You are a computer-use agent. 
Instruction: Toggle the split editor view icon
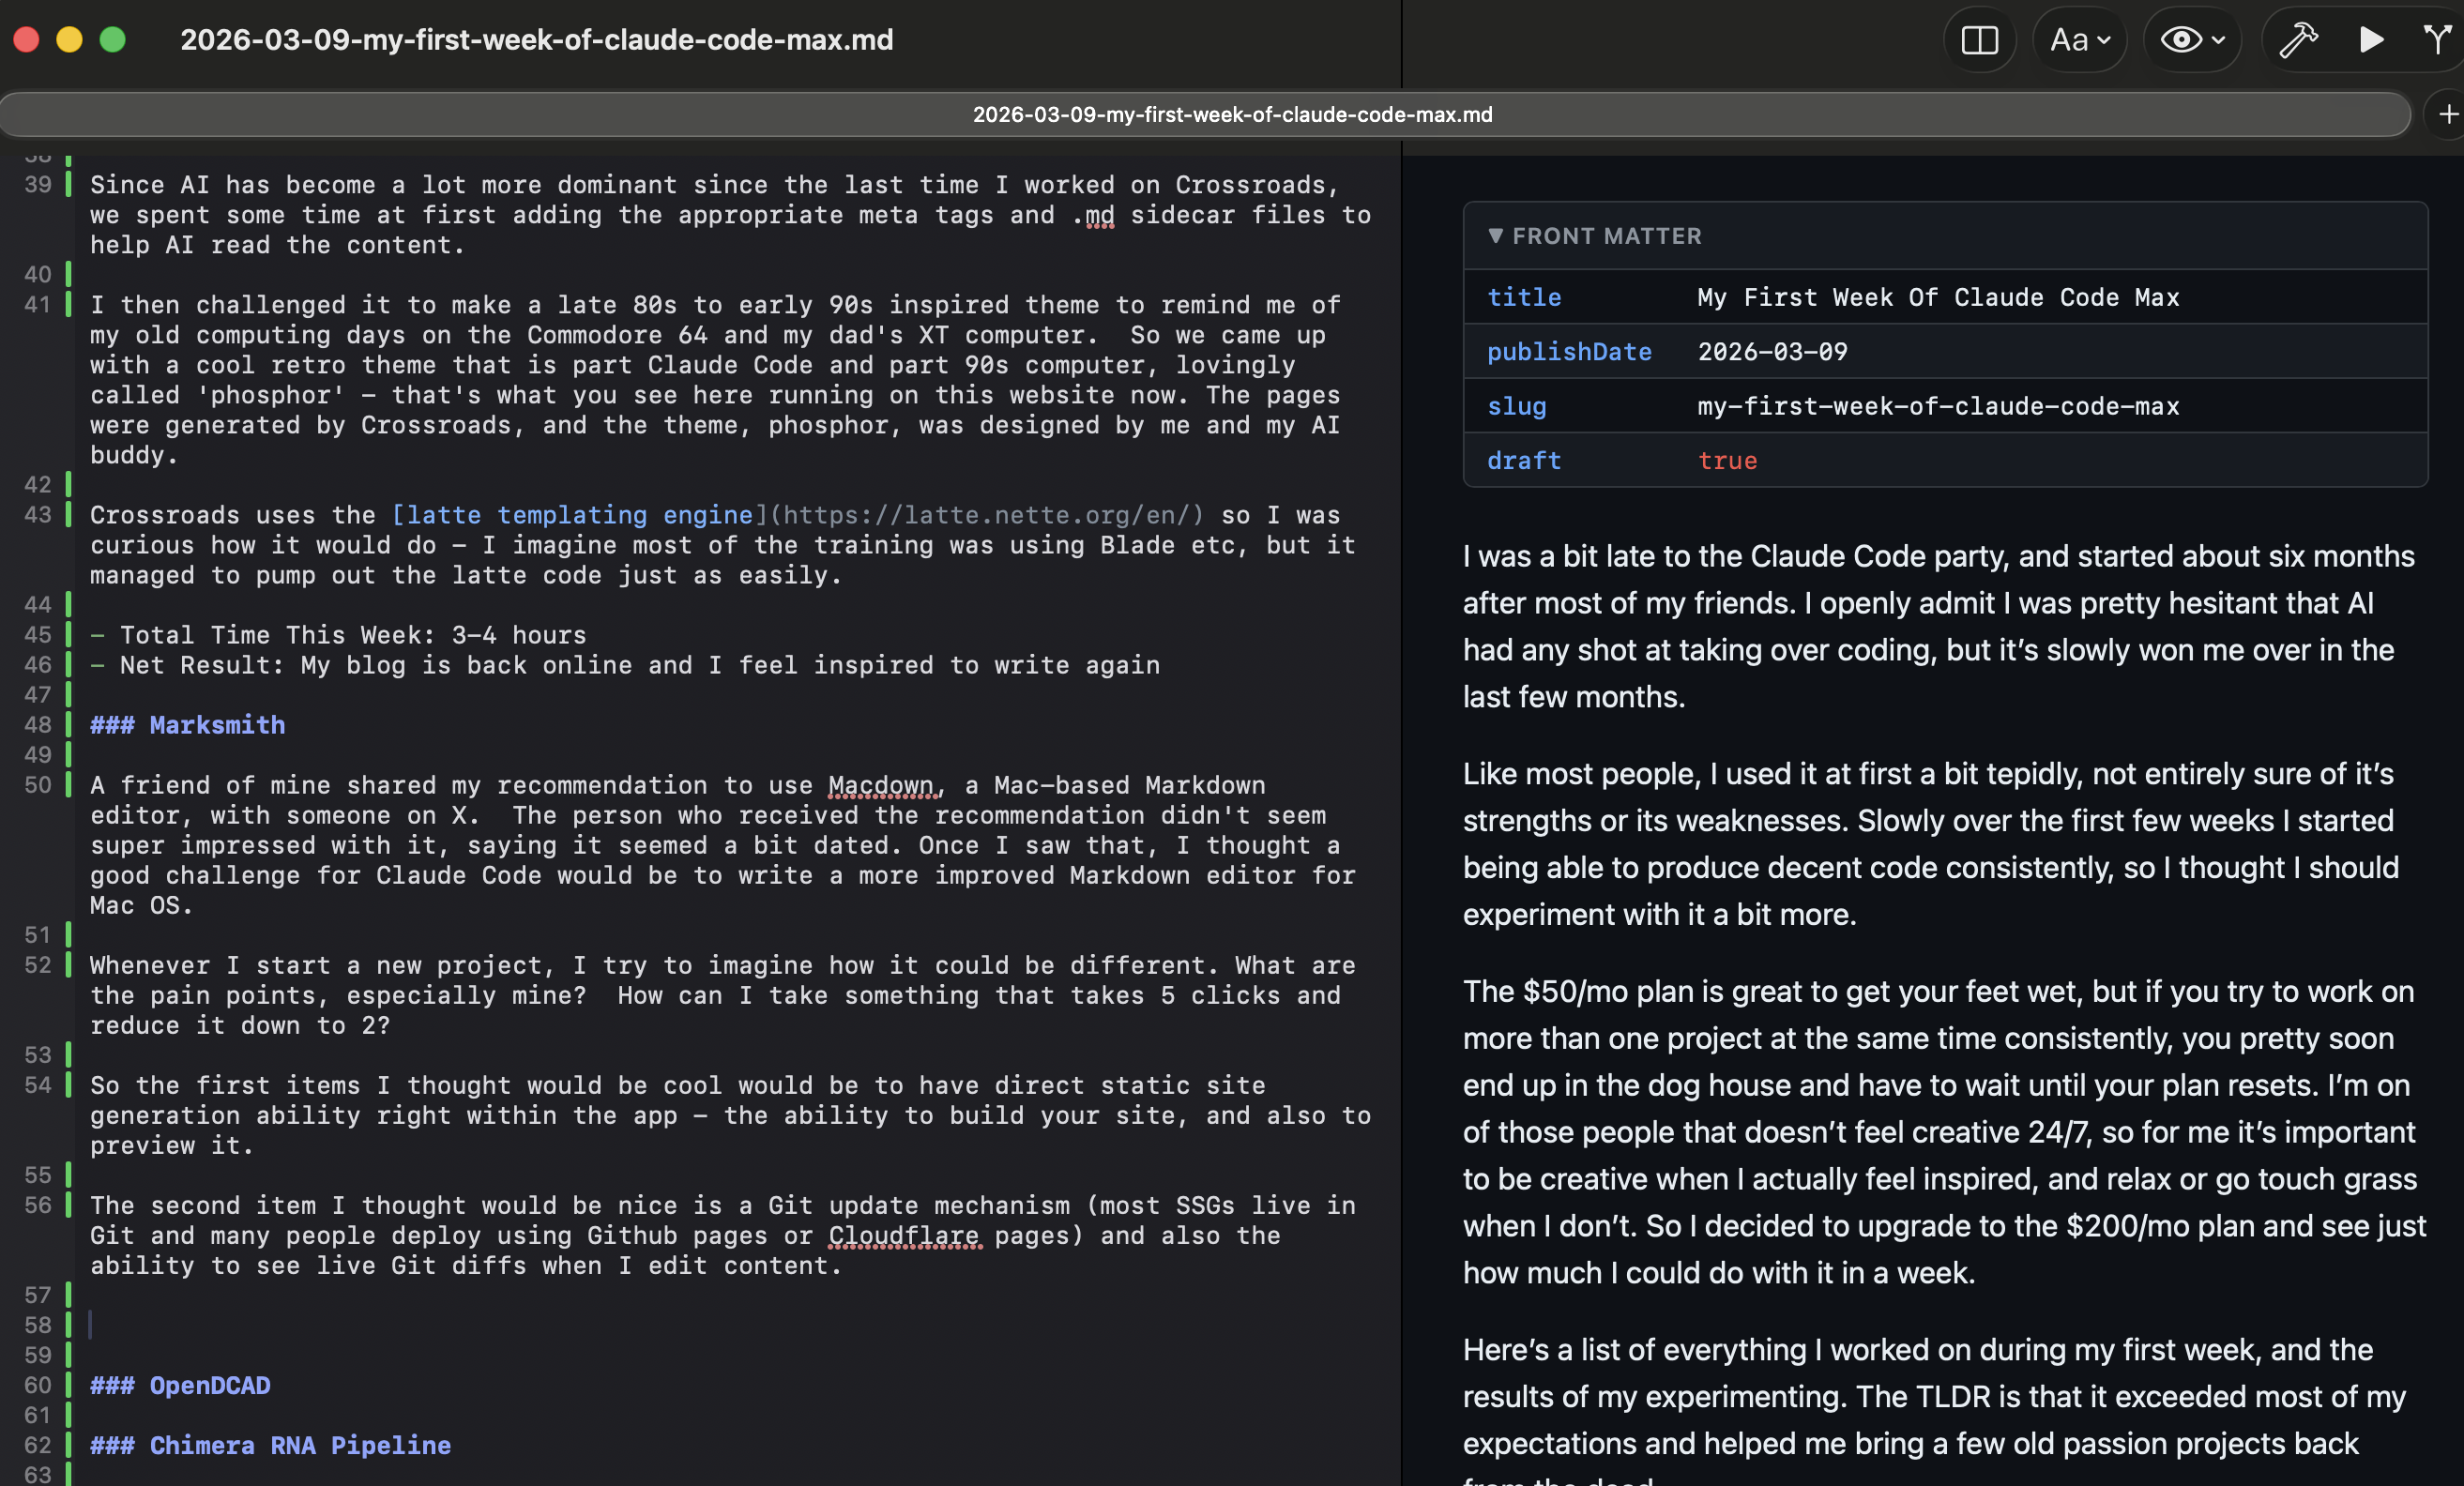tap(1980, 40)
